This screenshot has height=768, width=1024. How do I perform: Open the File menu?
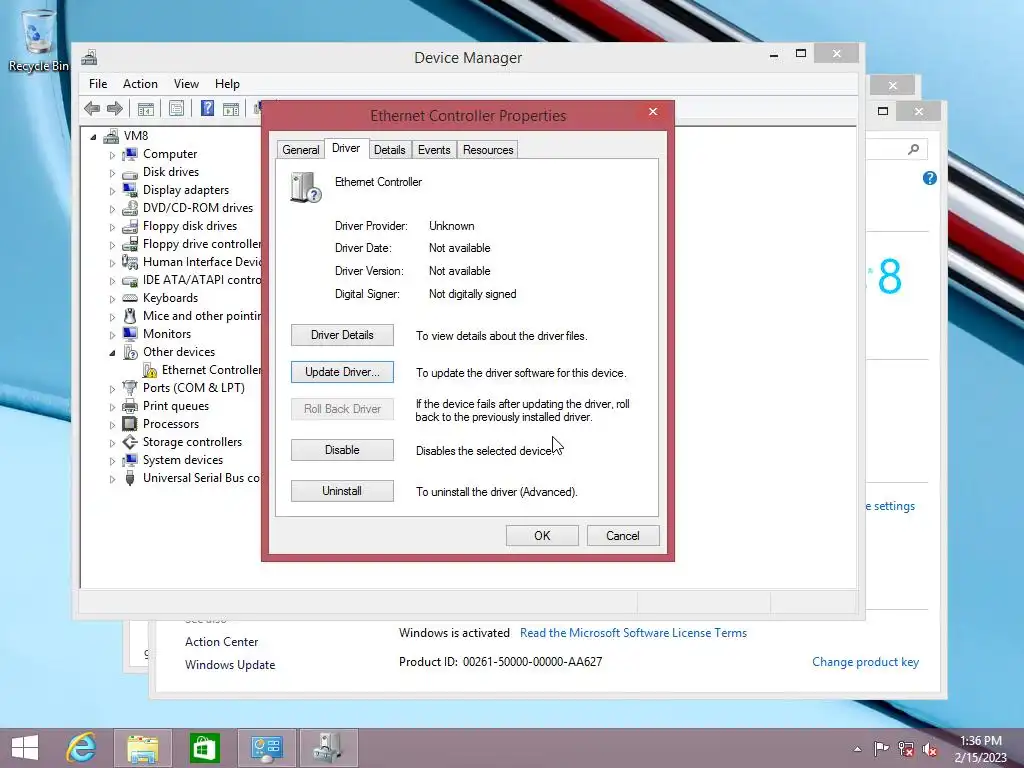coord(98,84)
